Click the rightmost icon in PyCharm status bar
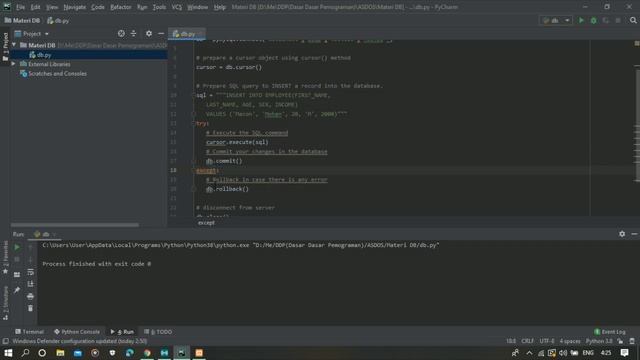Image resolution: width=640 pixels, height=360 pixels. (x=632, y=341)
